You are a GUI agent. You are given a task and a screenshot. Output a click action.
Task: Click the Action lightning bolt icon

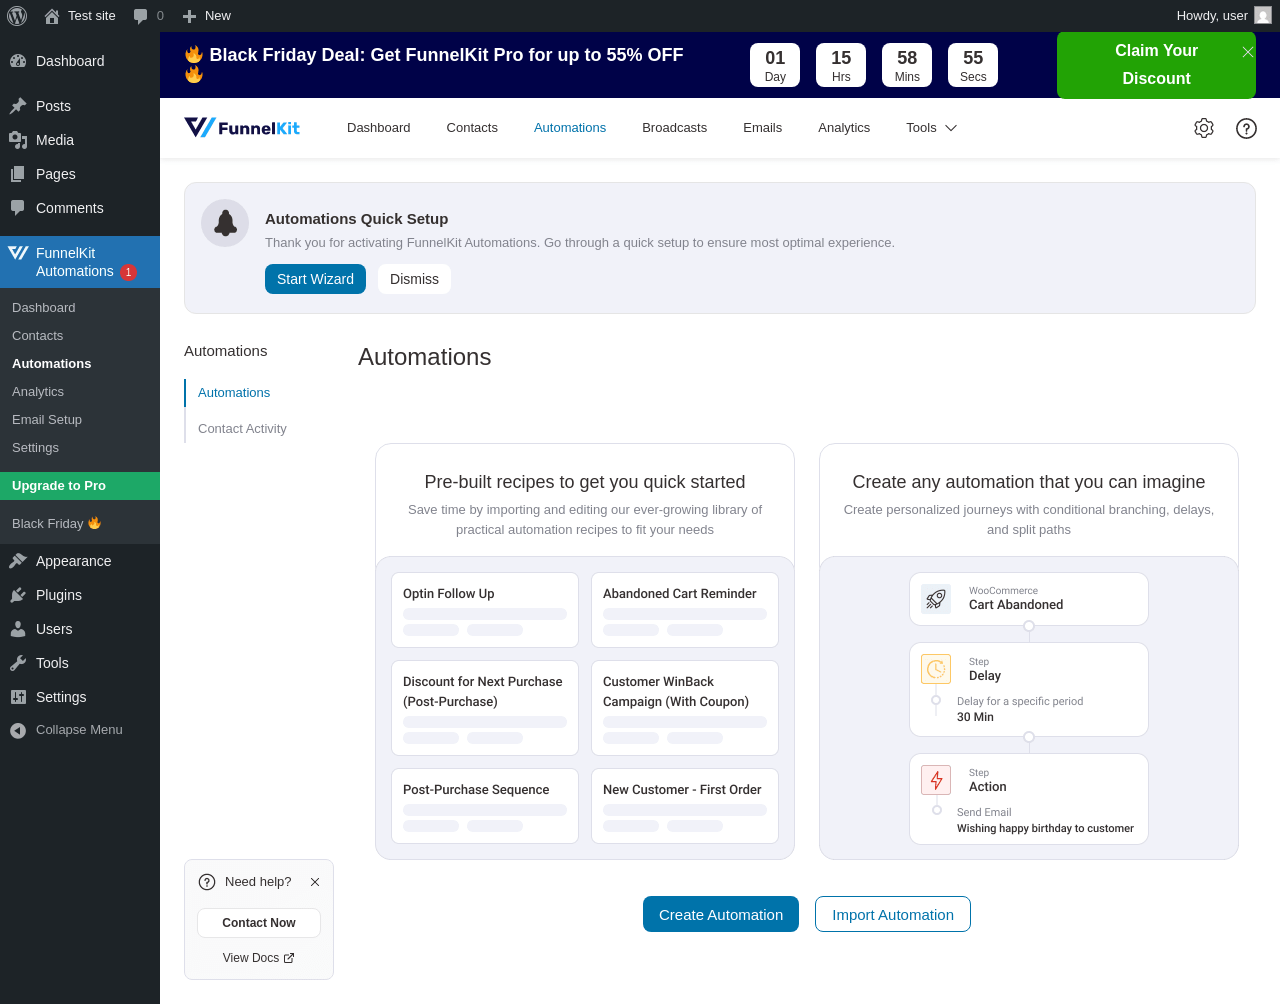936,780
